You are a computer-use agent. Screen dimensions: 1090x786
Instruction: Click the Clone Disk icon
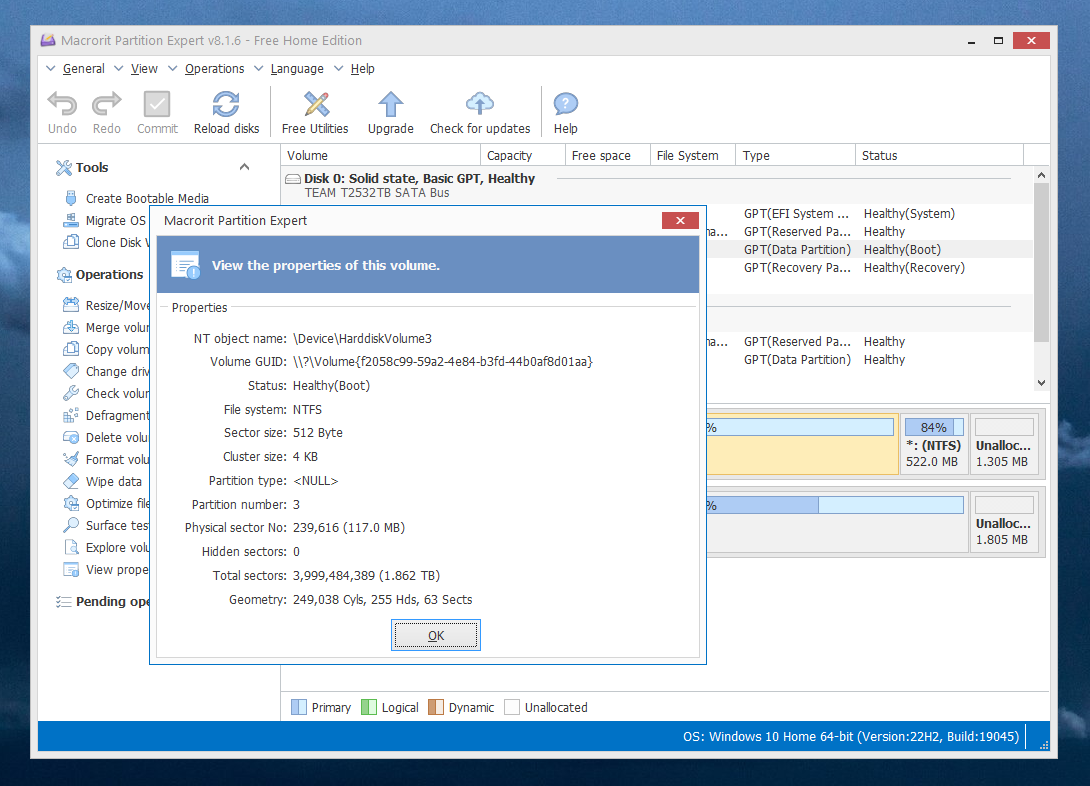70,243
